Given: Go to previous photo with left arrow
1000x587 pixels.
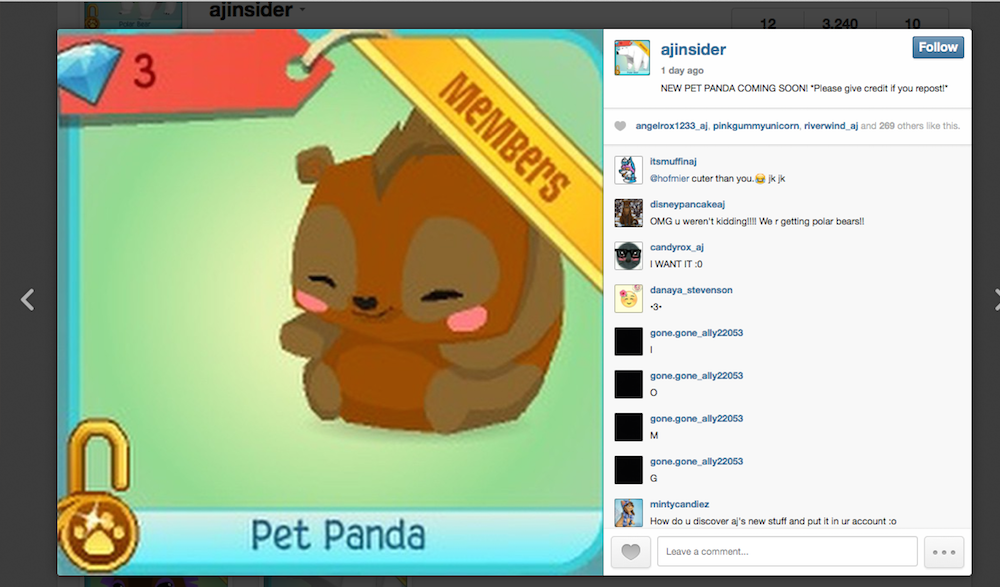Looking at the screenshot, I should click(27, 299).
